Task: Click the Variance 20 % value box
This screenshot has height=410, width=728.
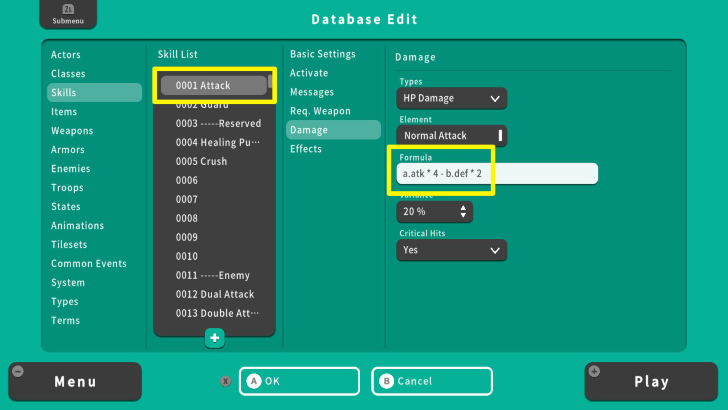Action: tap(435, 212)
